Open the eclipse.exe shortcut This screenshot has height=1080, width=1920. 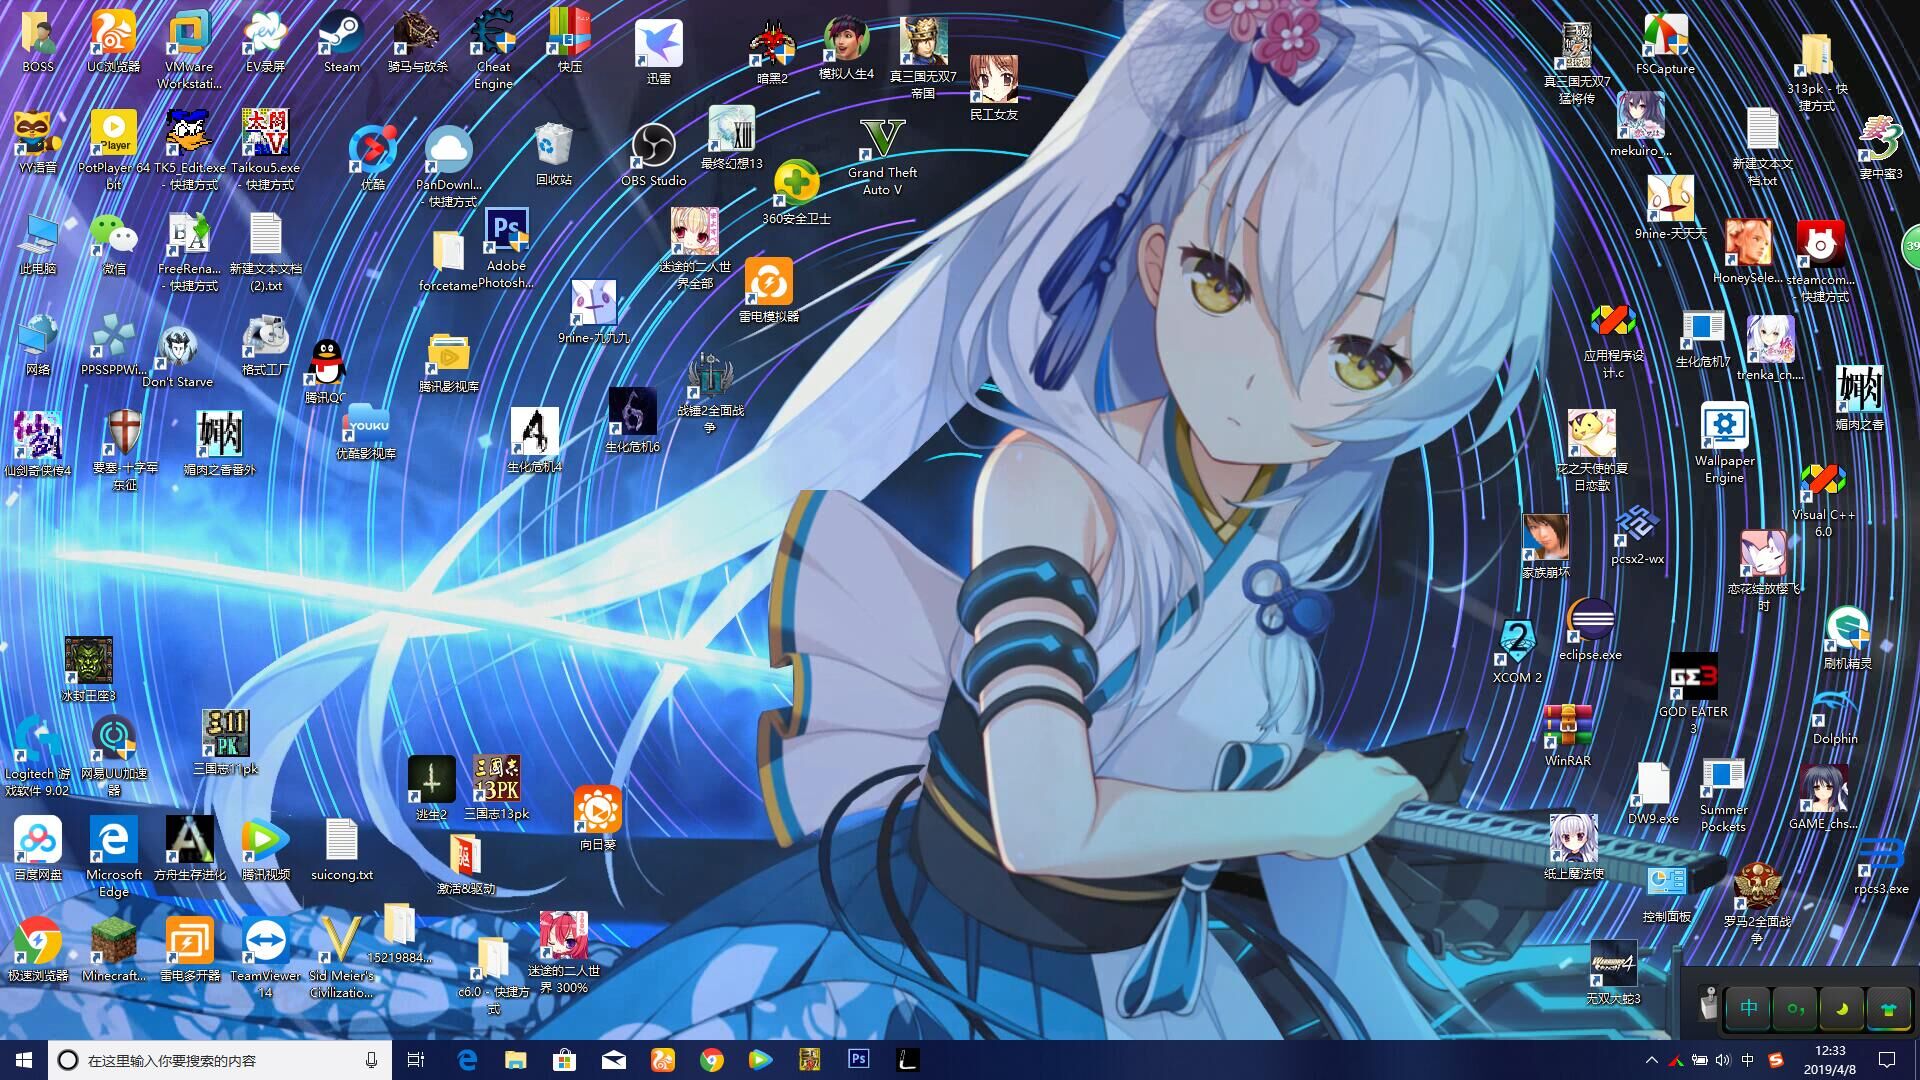(x=1590, y=629)
